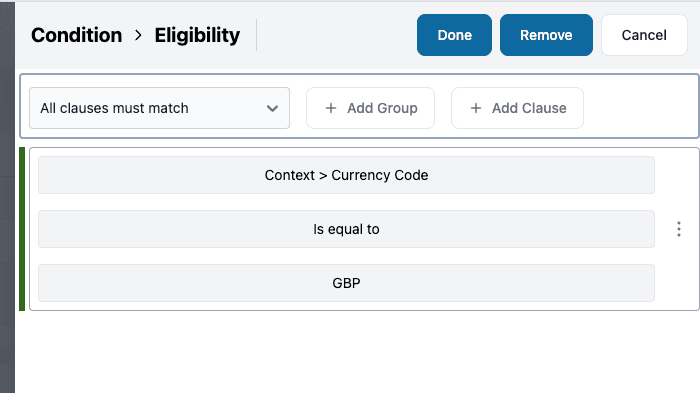Click the dark sidebar strip at left edge
700x393 pixels.
(x=7, y=196)
